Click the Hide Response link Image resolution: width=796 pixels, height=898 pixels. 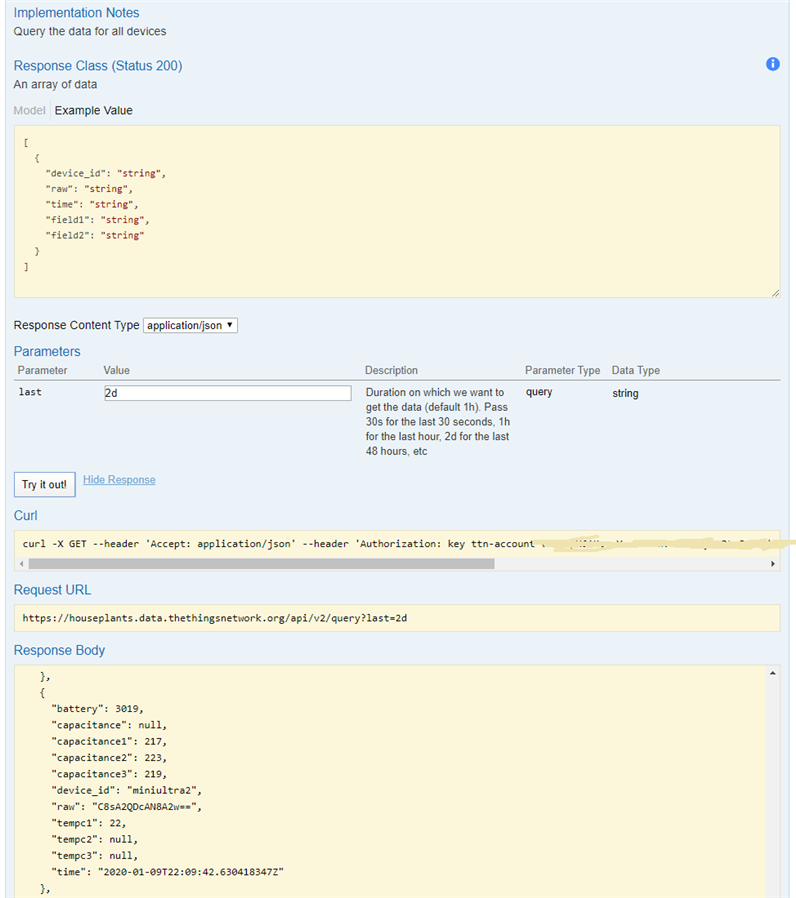[x=119, y=480]
